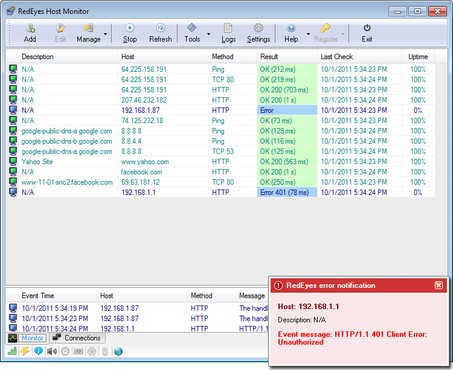Viewport: 453px width, 370px height.
Task: Close the RedEyes error notification popup
Action: click(439, 285)
